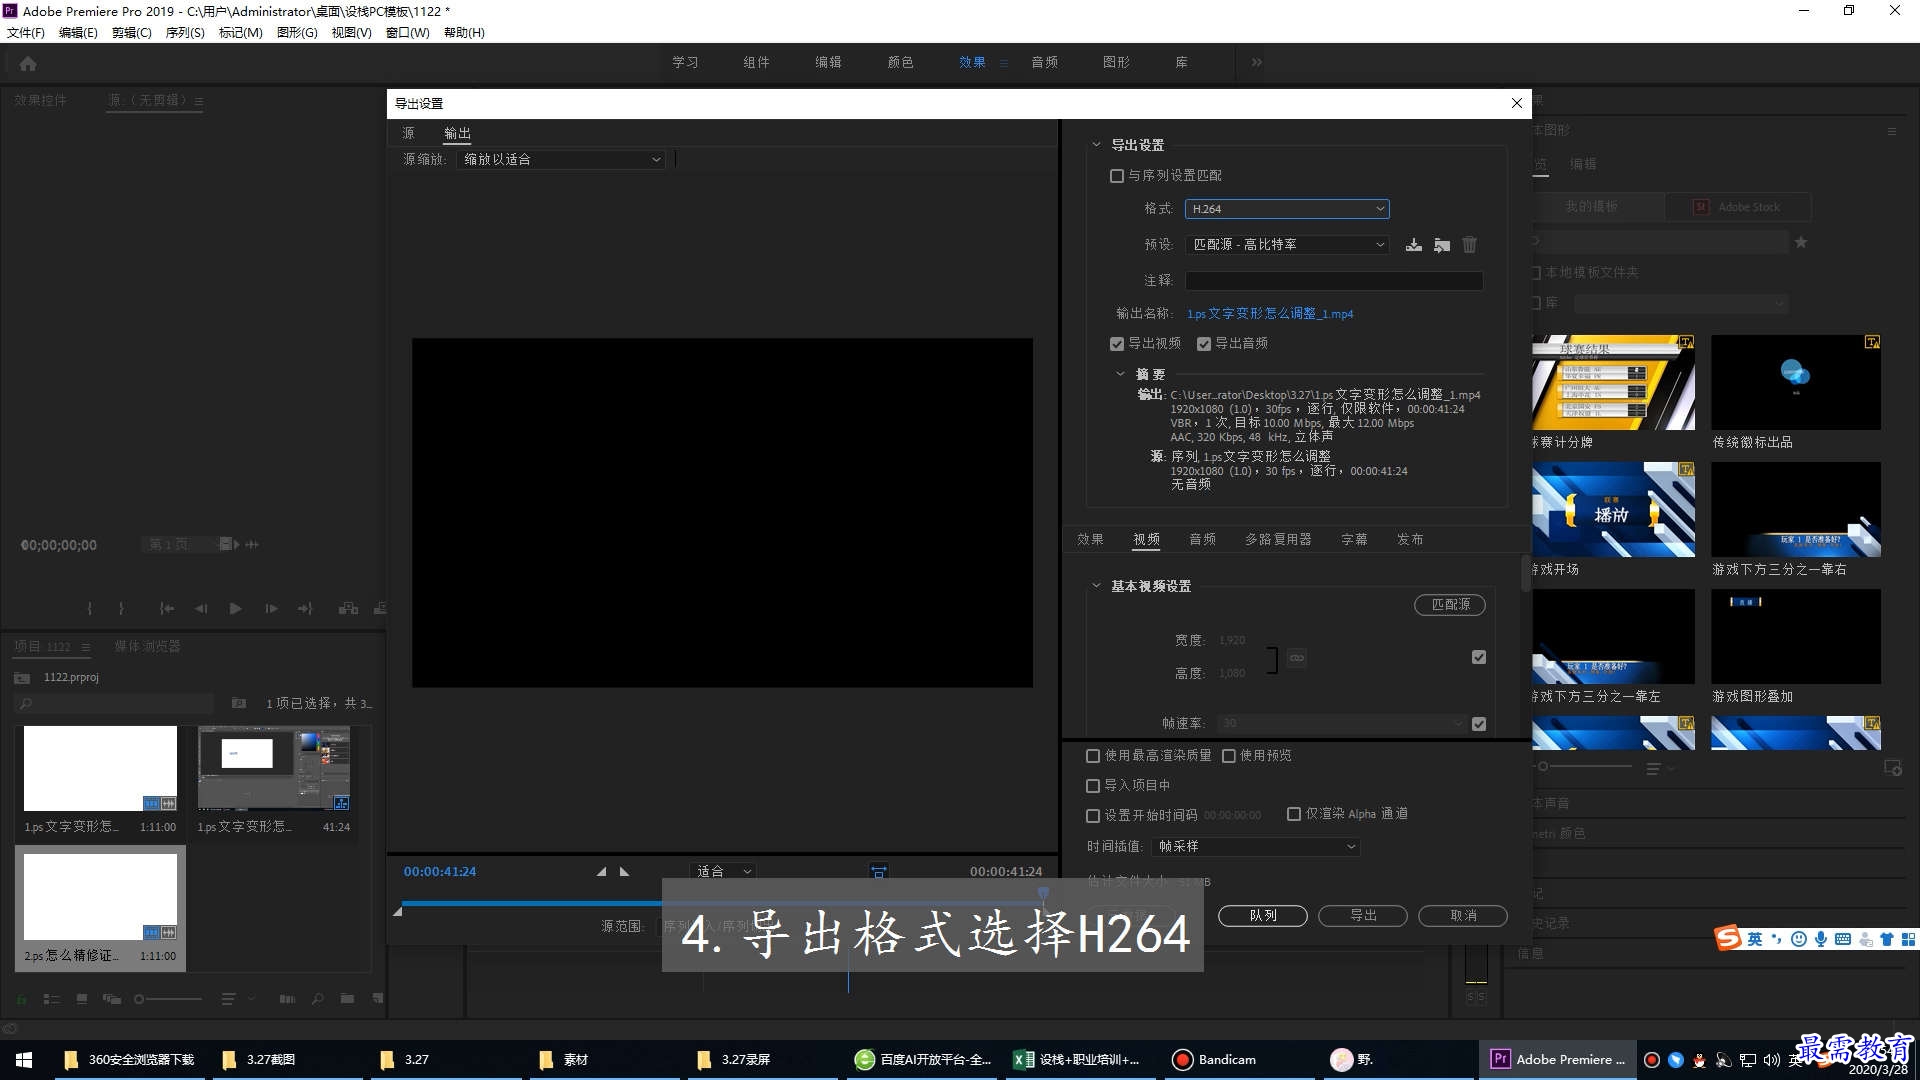Click step forward one frame icon
The width and height of the screenshot is (1920, 1080).
tap(270, 608)
